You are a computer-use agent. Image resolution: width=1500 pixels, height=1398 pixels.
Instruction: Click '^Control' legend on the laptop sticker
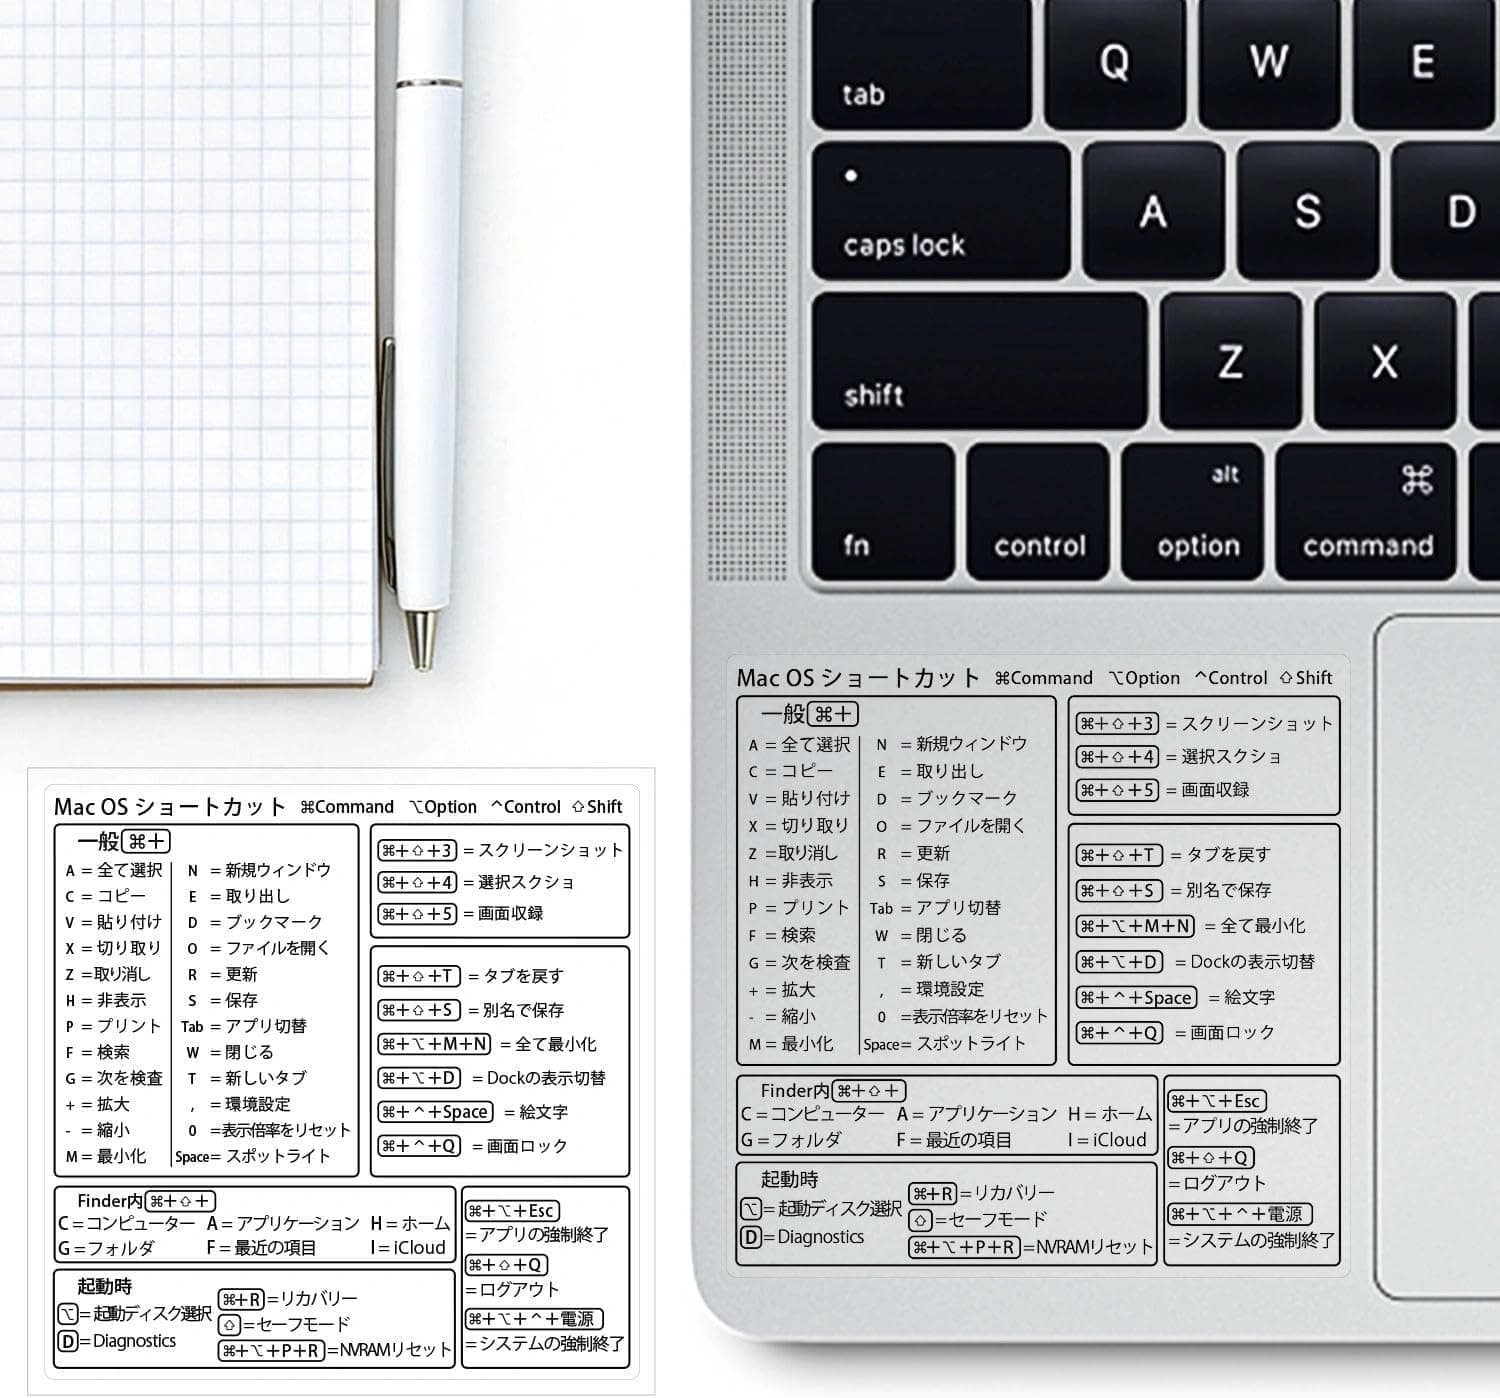1231,678
